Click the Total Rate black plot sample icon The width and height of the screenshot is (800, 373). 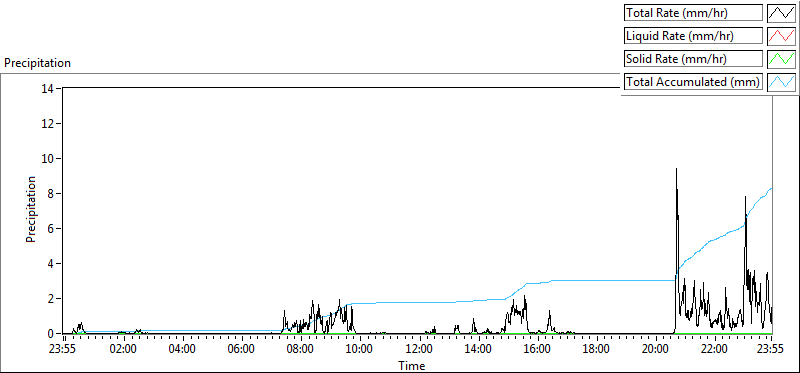point(782,13)
